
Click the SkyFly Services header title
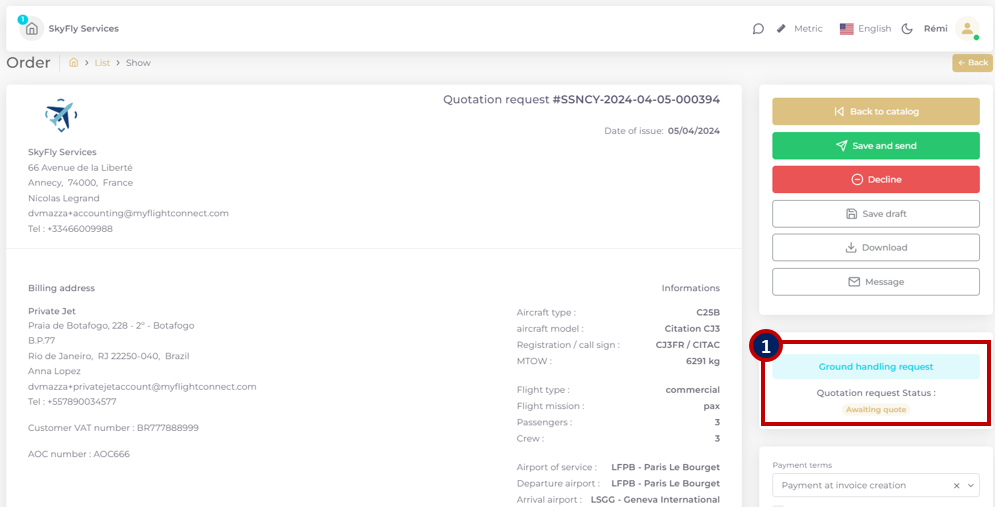click(84, 29)
